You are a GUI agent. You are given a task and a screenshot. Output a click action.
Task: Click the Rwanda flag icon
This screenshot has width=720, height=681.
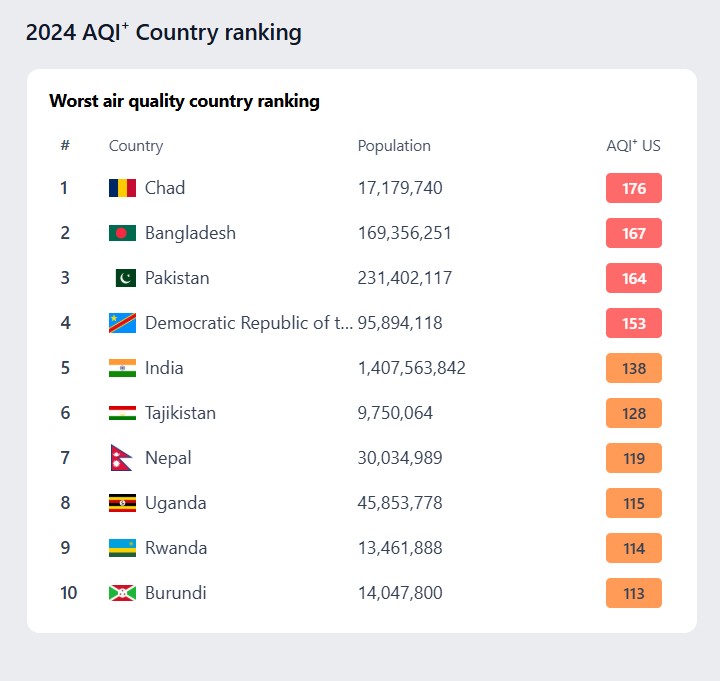click(122, 548)
